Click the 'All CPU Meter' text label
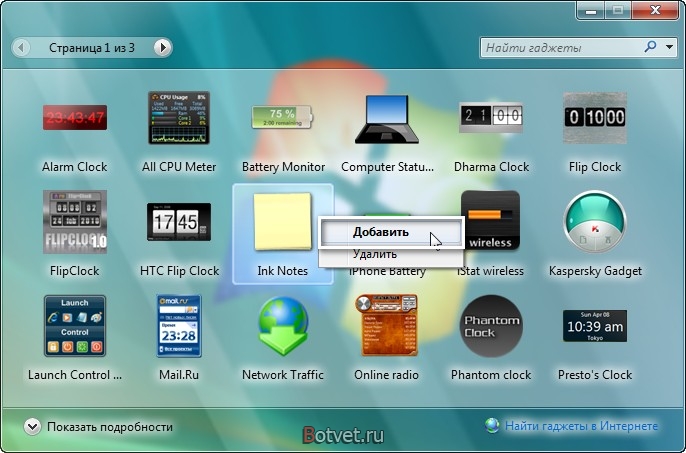 point(179,167)
